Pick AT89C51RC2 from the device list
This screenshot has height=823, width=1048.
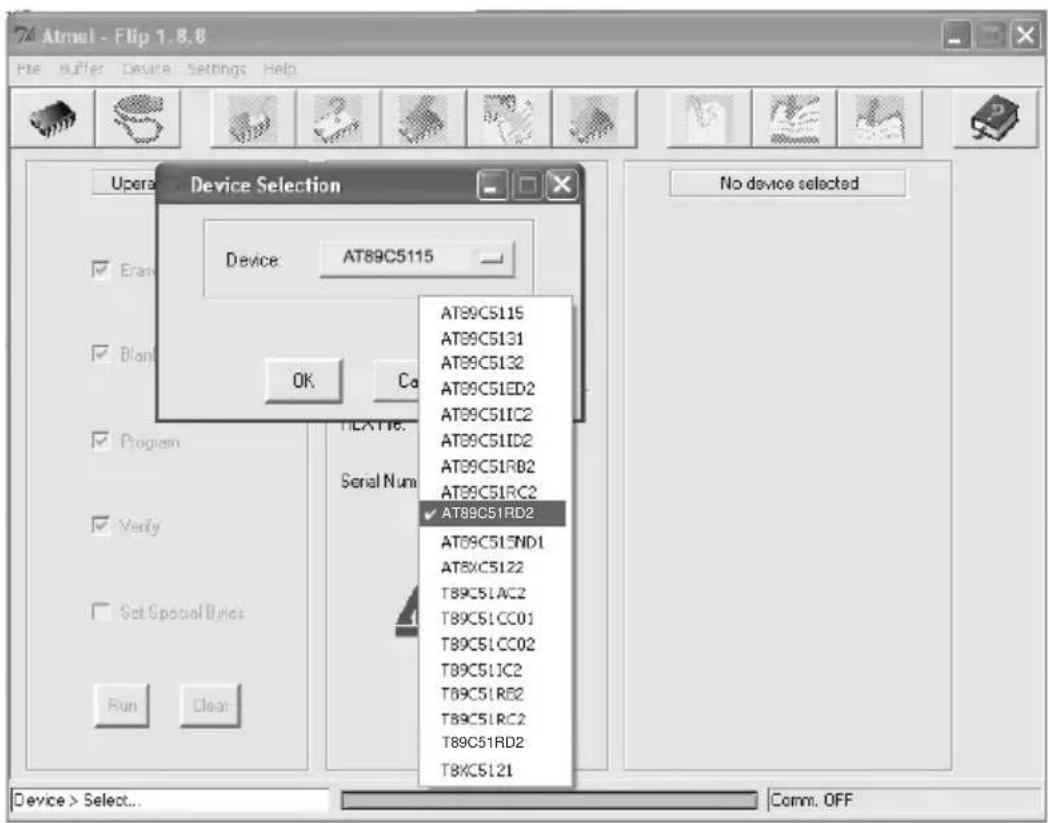tap(495, 491)
